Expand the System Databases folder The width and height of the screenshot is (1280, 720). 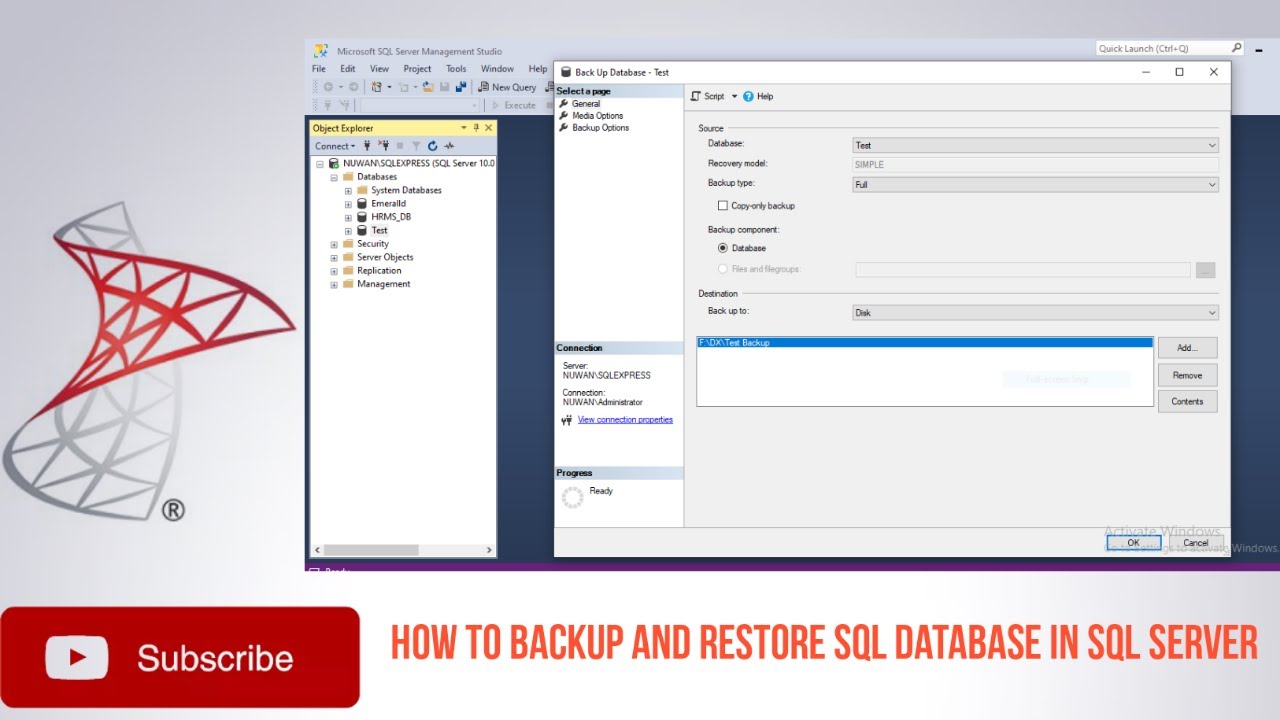point(348,190)
